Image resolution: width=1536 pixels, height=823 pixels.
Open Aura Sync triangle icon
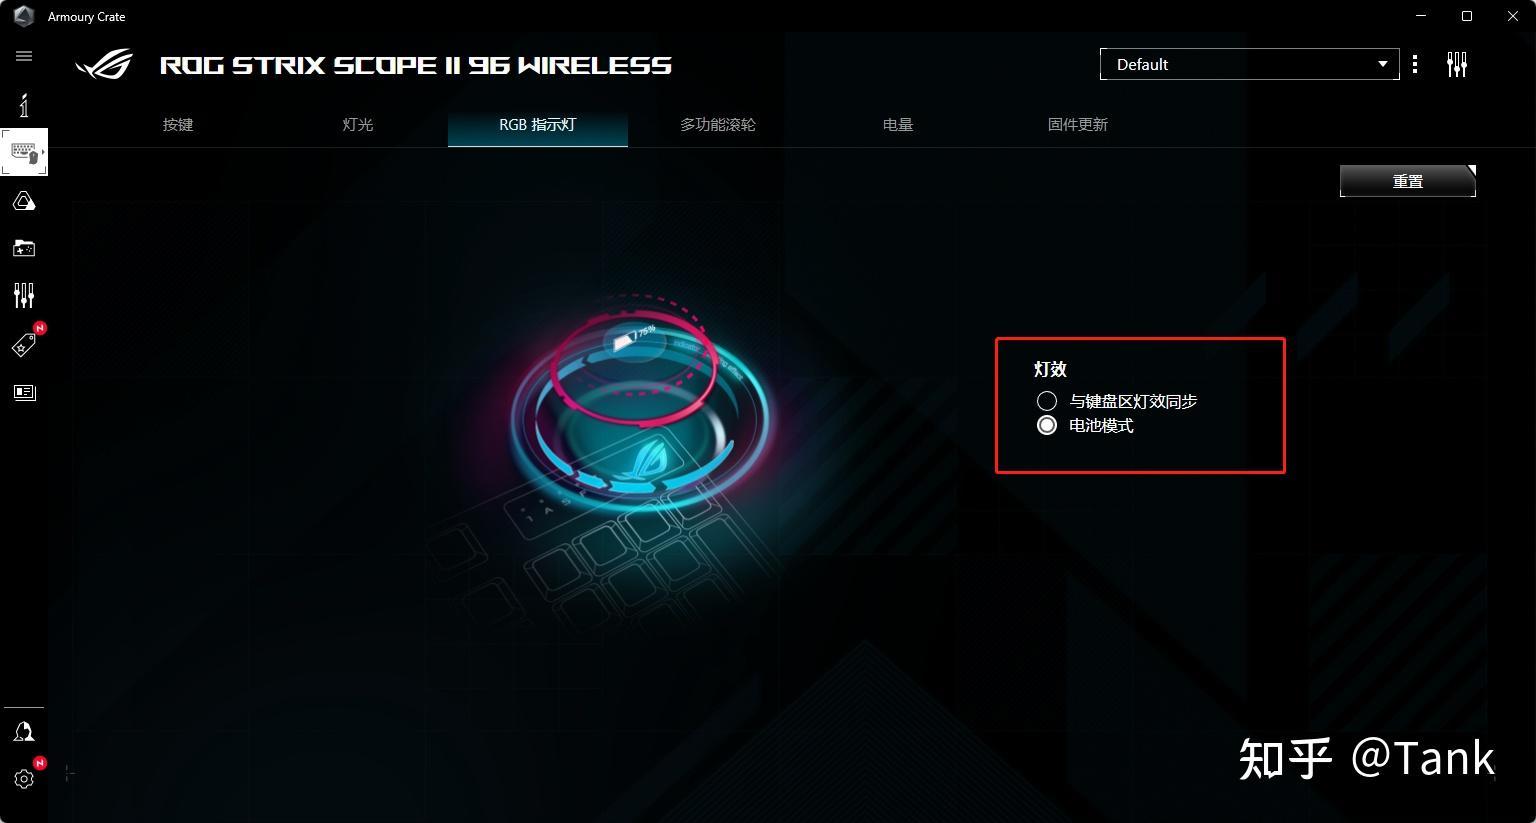24,202
